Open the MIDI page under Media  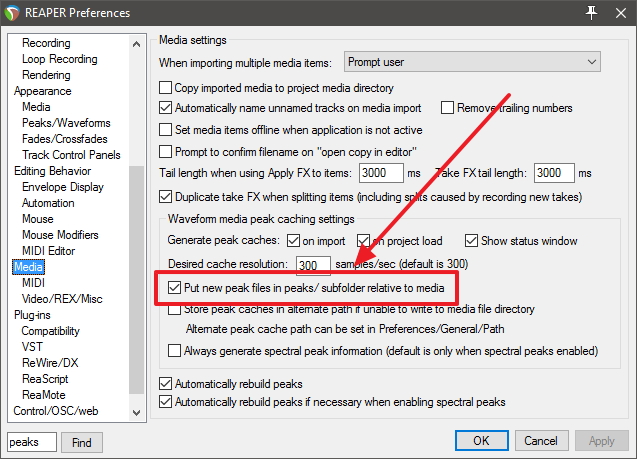click(34, 283)
